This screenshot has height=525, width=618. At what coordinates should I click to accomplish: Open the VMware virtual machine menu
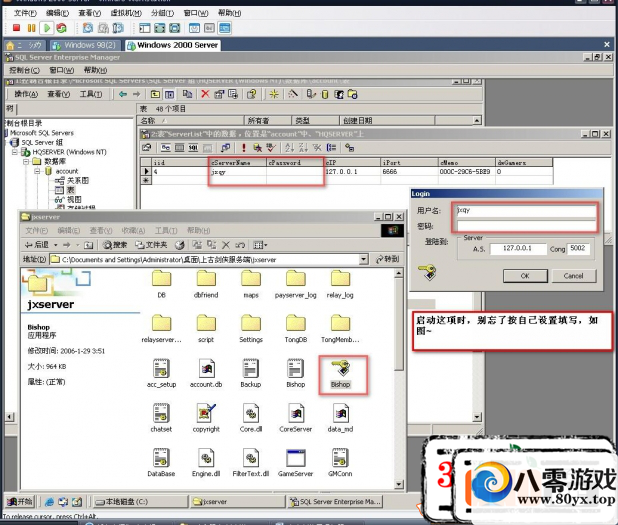(x=126, y=13)
